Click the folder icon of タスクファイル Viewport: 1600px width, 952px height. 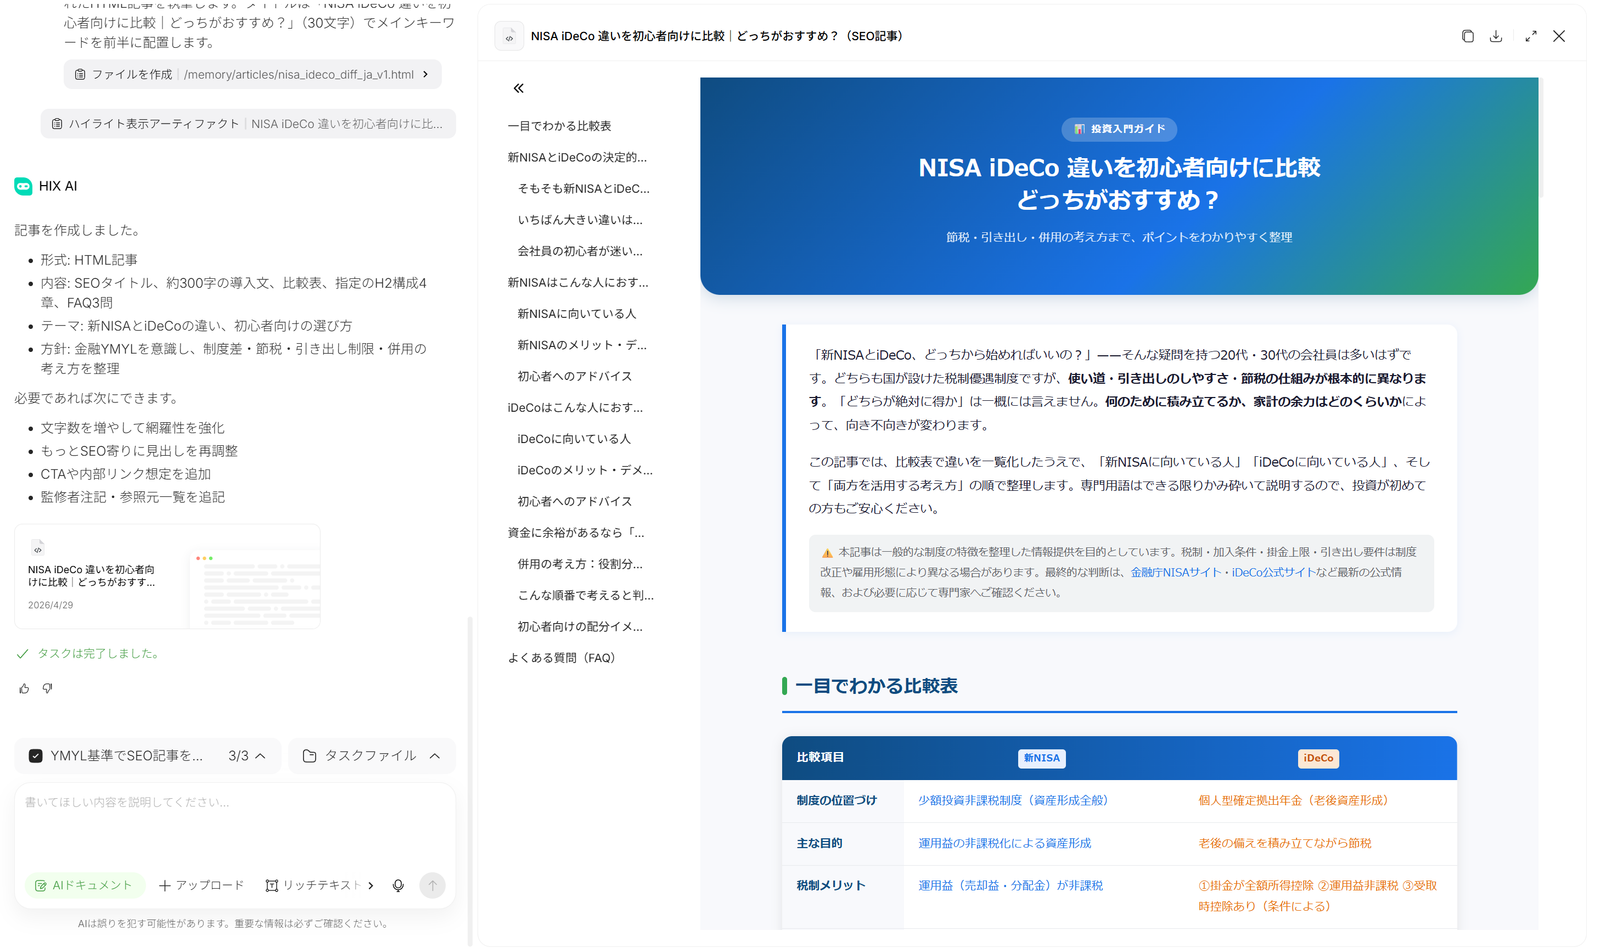pyautogui.click(x=309, y=756)
